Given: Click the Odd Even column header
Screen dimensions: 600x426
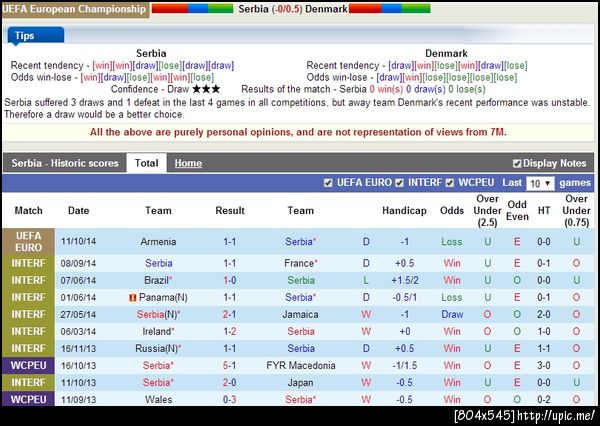Looking at the screenshot, I should pyautogui.click(x=517, y=211).
